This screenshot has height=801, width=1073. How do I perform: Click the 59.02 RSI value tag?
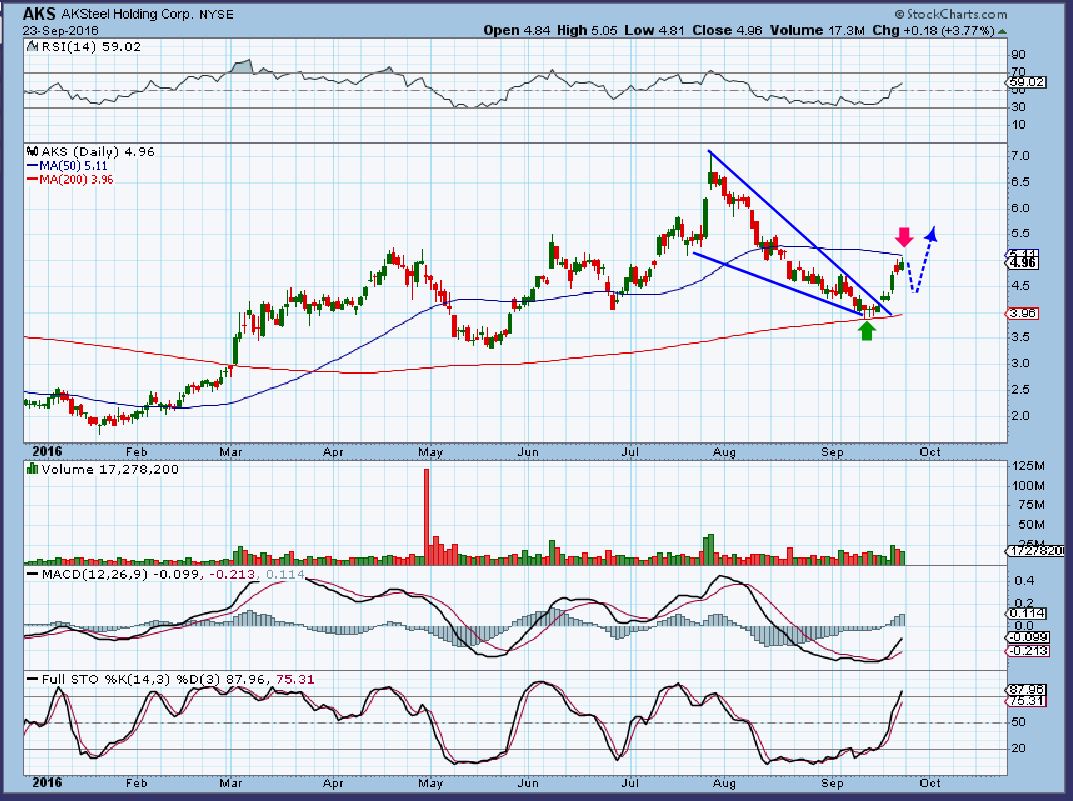[1026, 82]
